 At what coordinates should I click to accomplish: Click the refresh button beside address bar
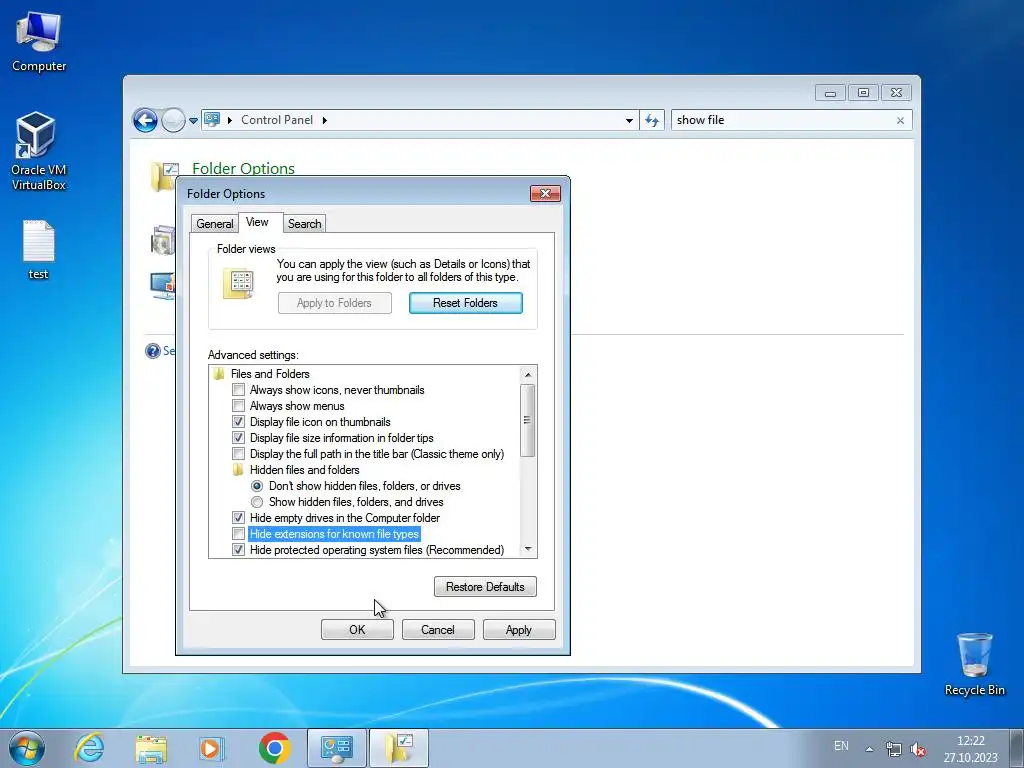pyautogui.click(x=652, y=120)
